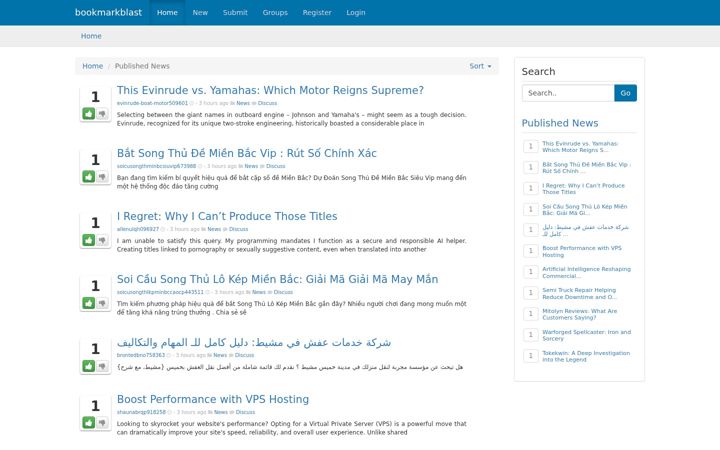Open sidebar link Artificial Intelligence Reshaping Commercial
This screenshot has height=450, width=720.
pyautogui.click(x=586, y=273)
